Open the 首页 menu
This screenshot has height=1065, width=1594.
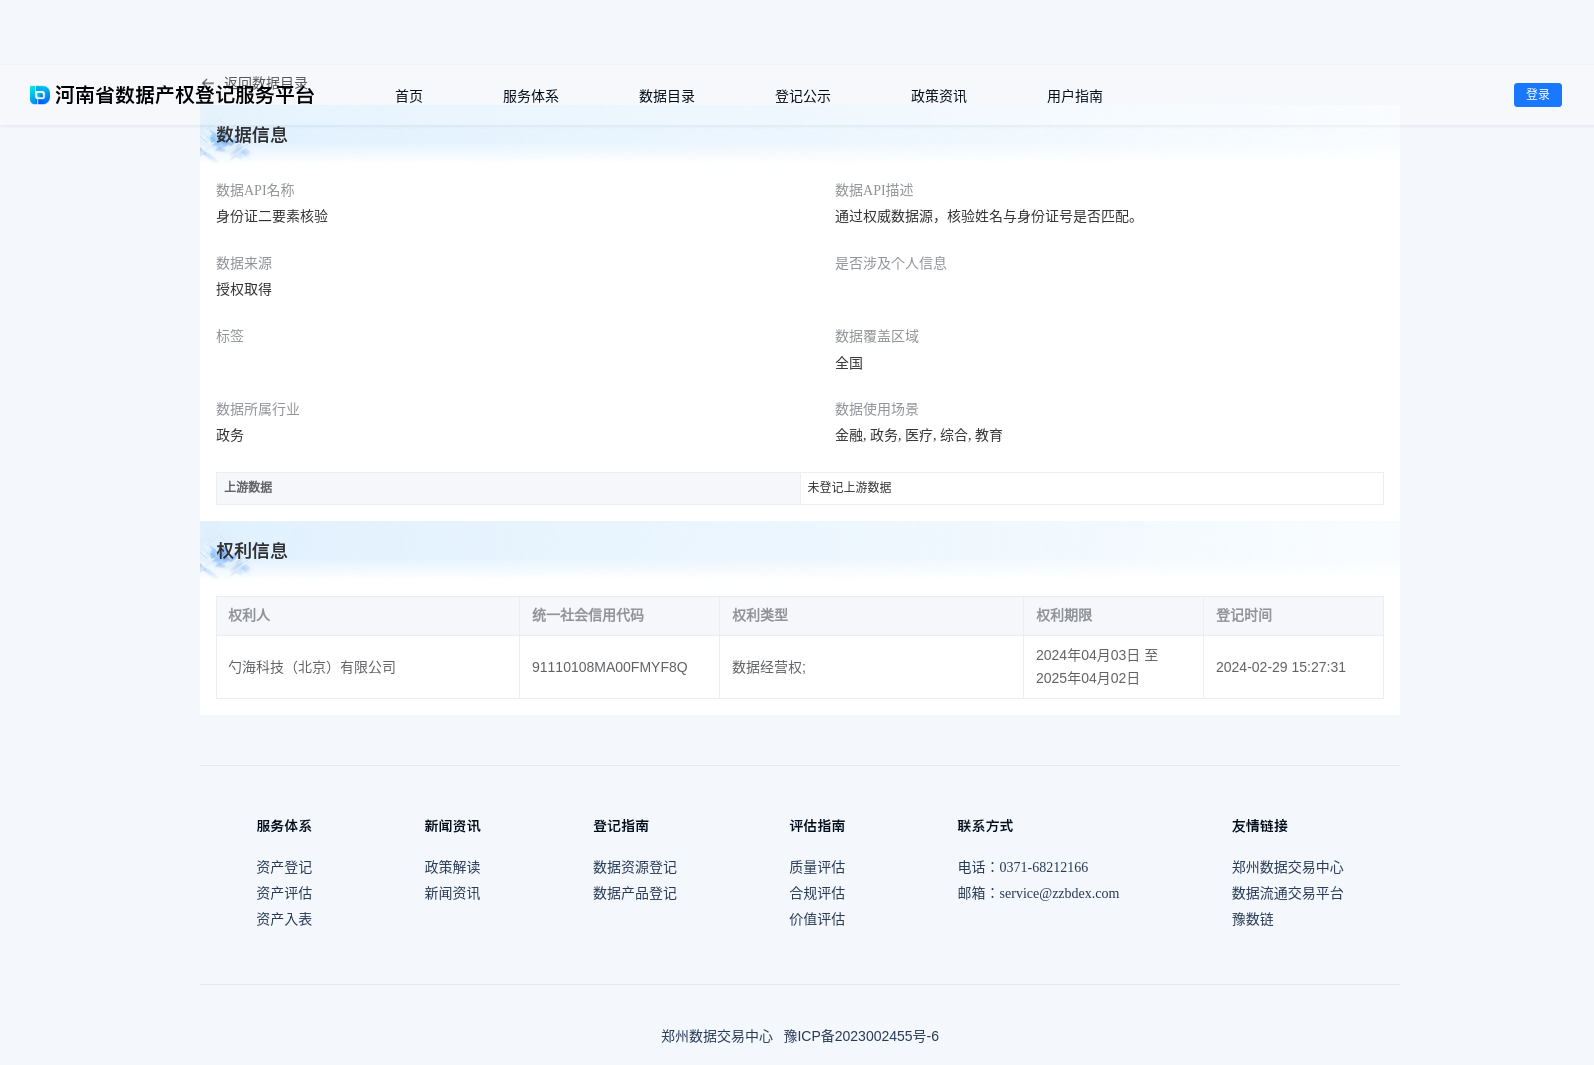click(x=409, y=96)
